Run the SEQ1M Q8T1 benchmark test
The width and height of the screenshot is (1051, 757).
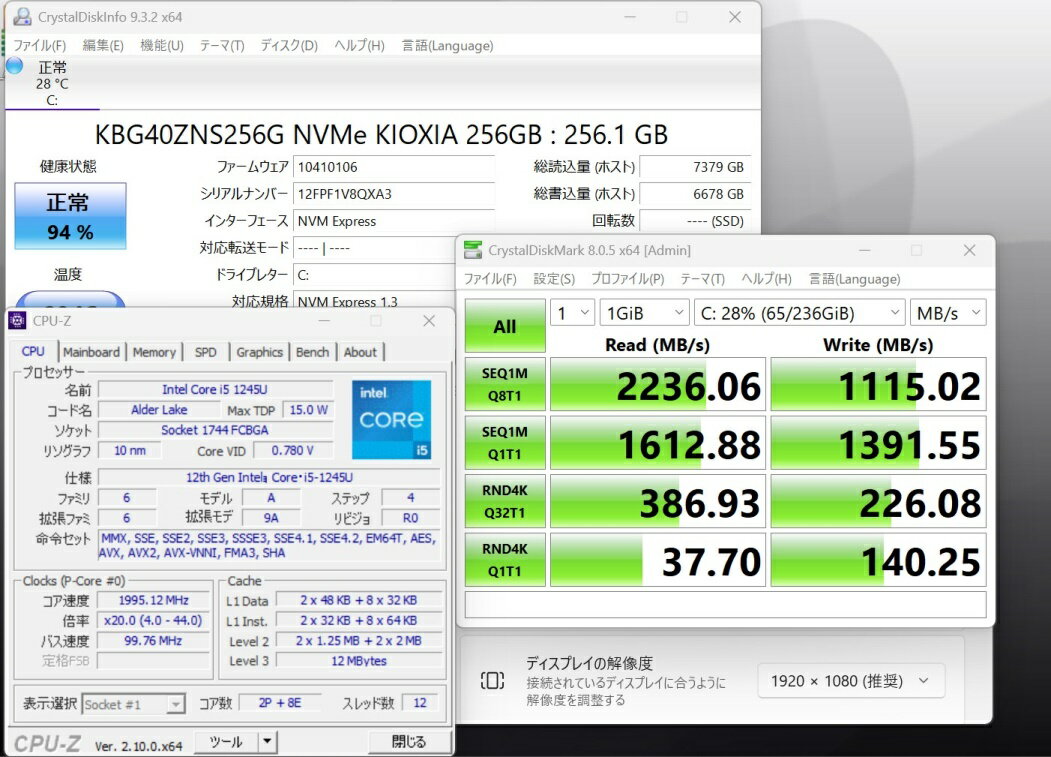click(x=505, y=385)
